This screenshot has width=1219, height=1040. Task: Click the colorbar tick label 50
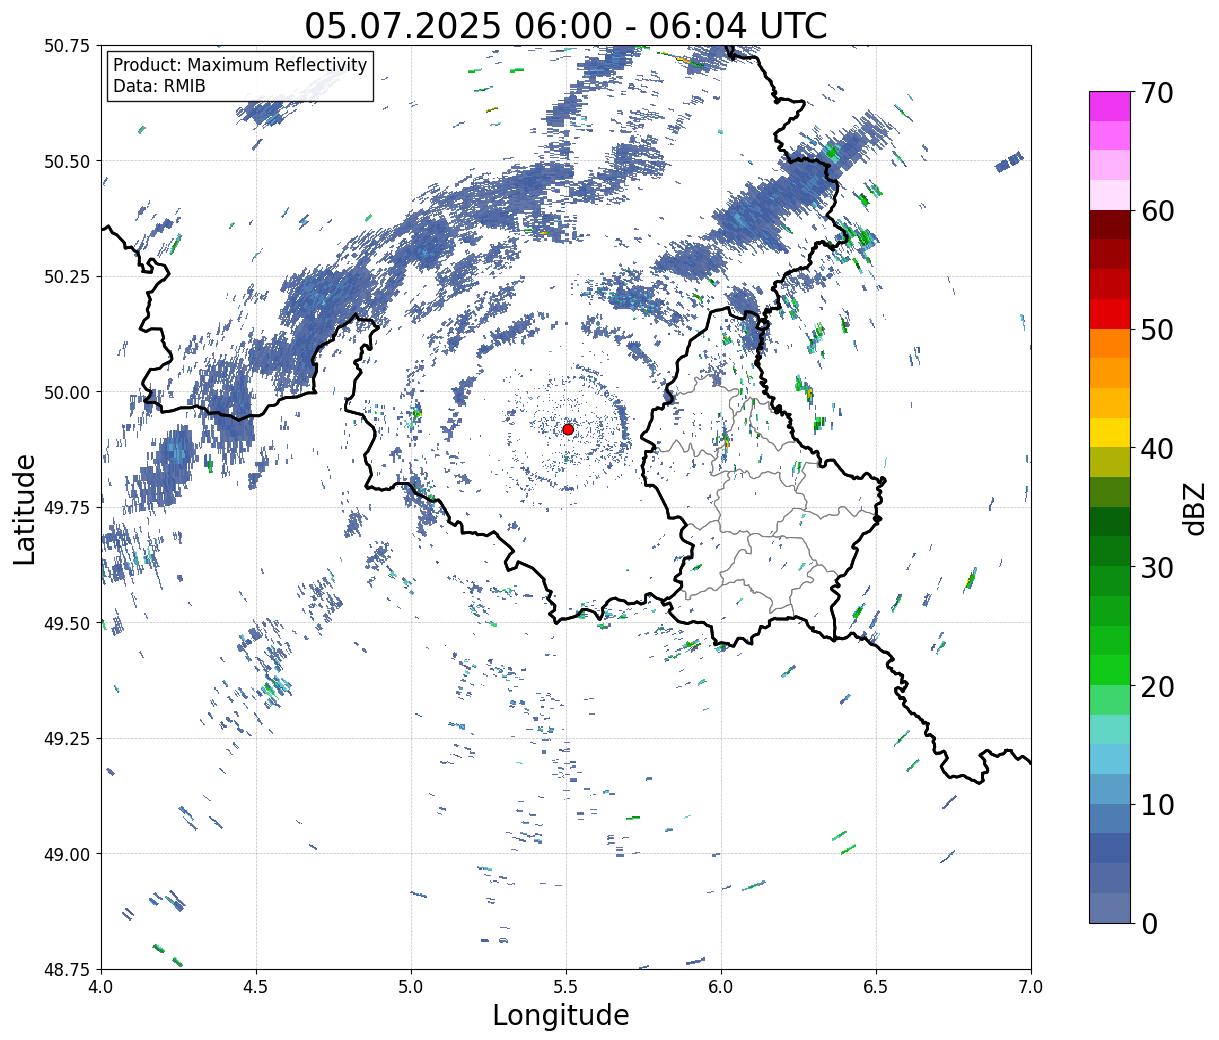(x=1157, y=330)
